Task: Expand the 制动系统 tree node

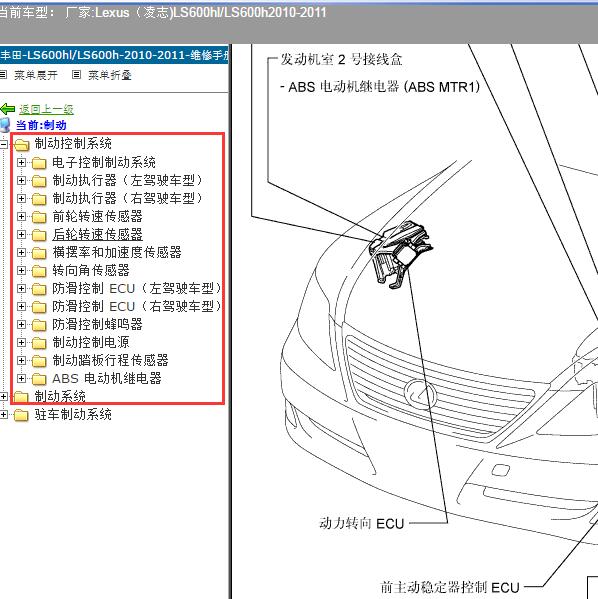Action: [x=3, y=397]
